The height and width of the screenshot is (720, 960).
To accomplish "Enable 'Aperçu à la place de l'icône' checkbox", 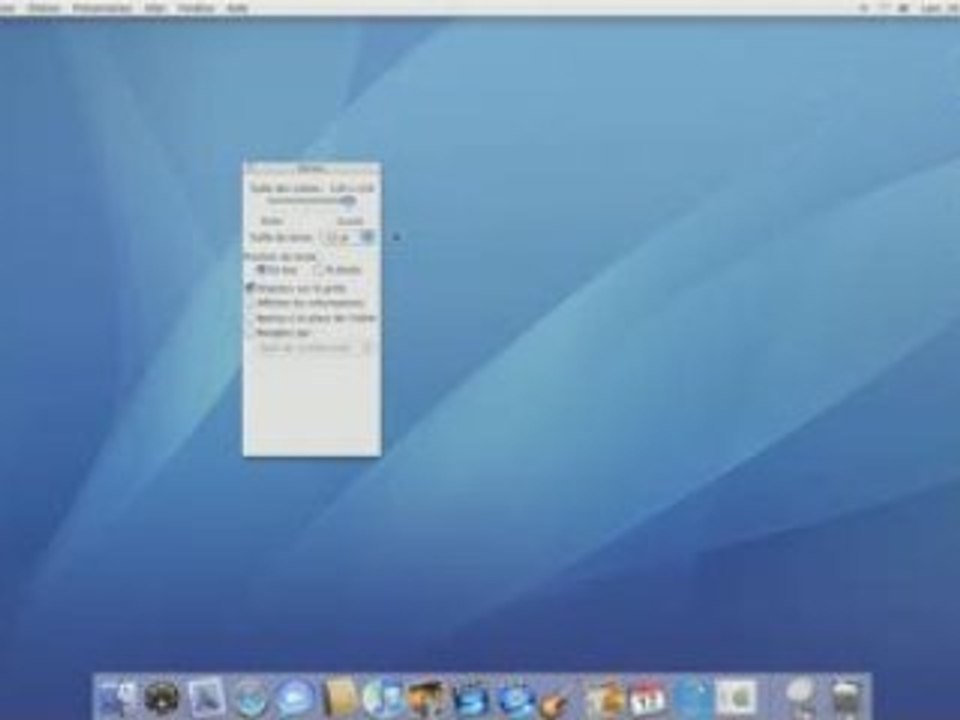I will [x=250, y=318].
